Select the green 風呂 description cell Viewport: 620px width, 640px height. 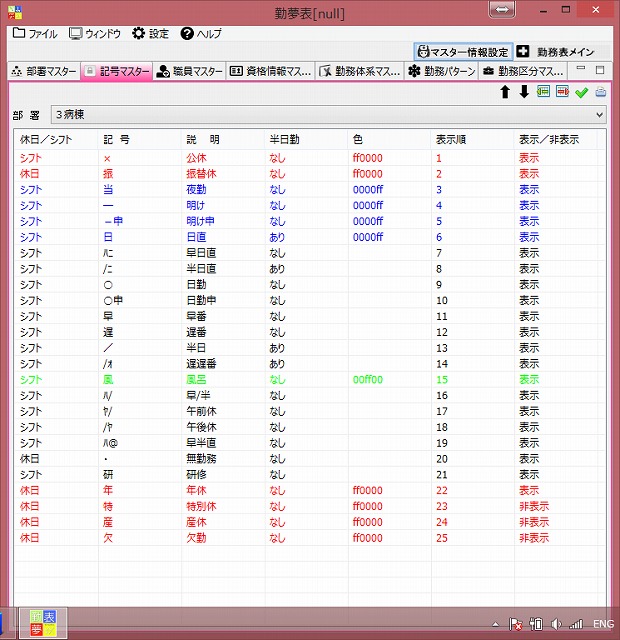click(196, 380)
